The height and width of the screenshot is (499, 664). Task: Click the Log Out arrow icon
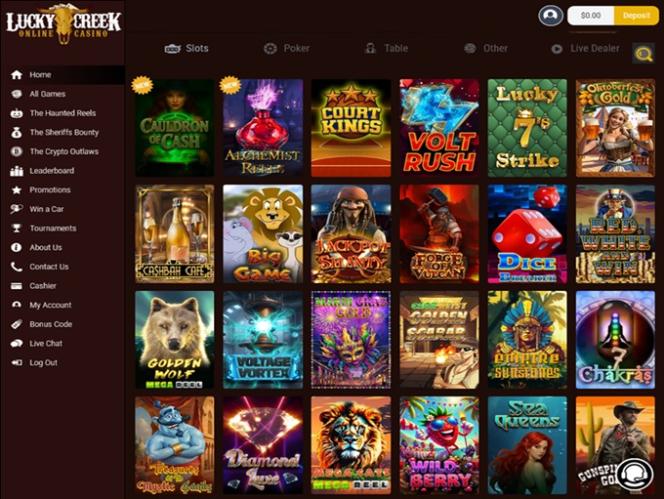click(17, 363)
